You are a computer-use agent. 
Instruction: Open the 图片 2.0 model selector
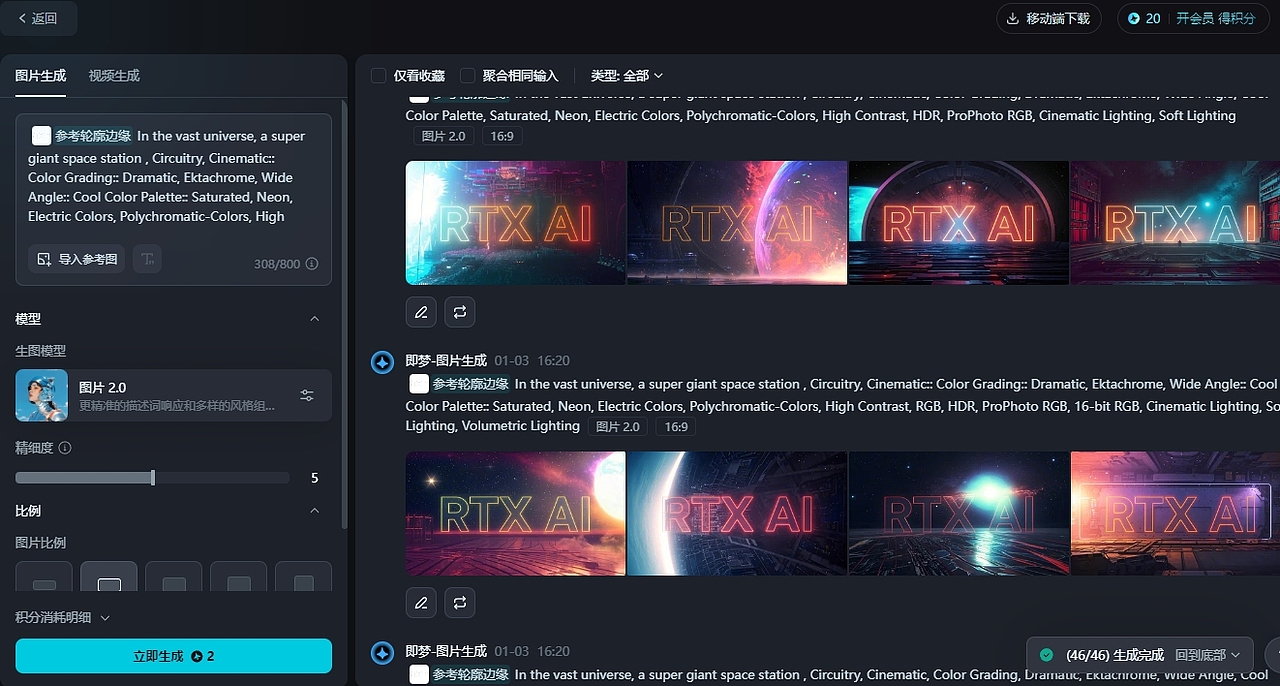[x=173, y=395]
